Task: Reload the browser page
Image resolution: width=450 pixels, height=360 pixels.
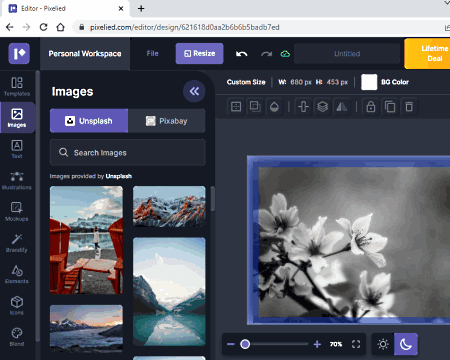Action: (x=43, y=27)
